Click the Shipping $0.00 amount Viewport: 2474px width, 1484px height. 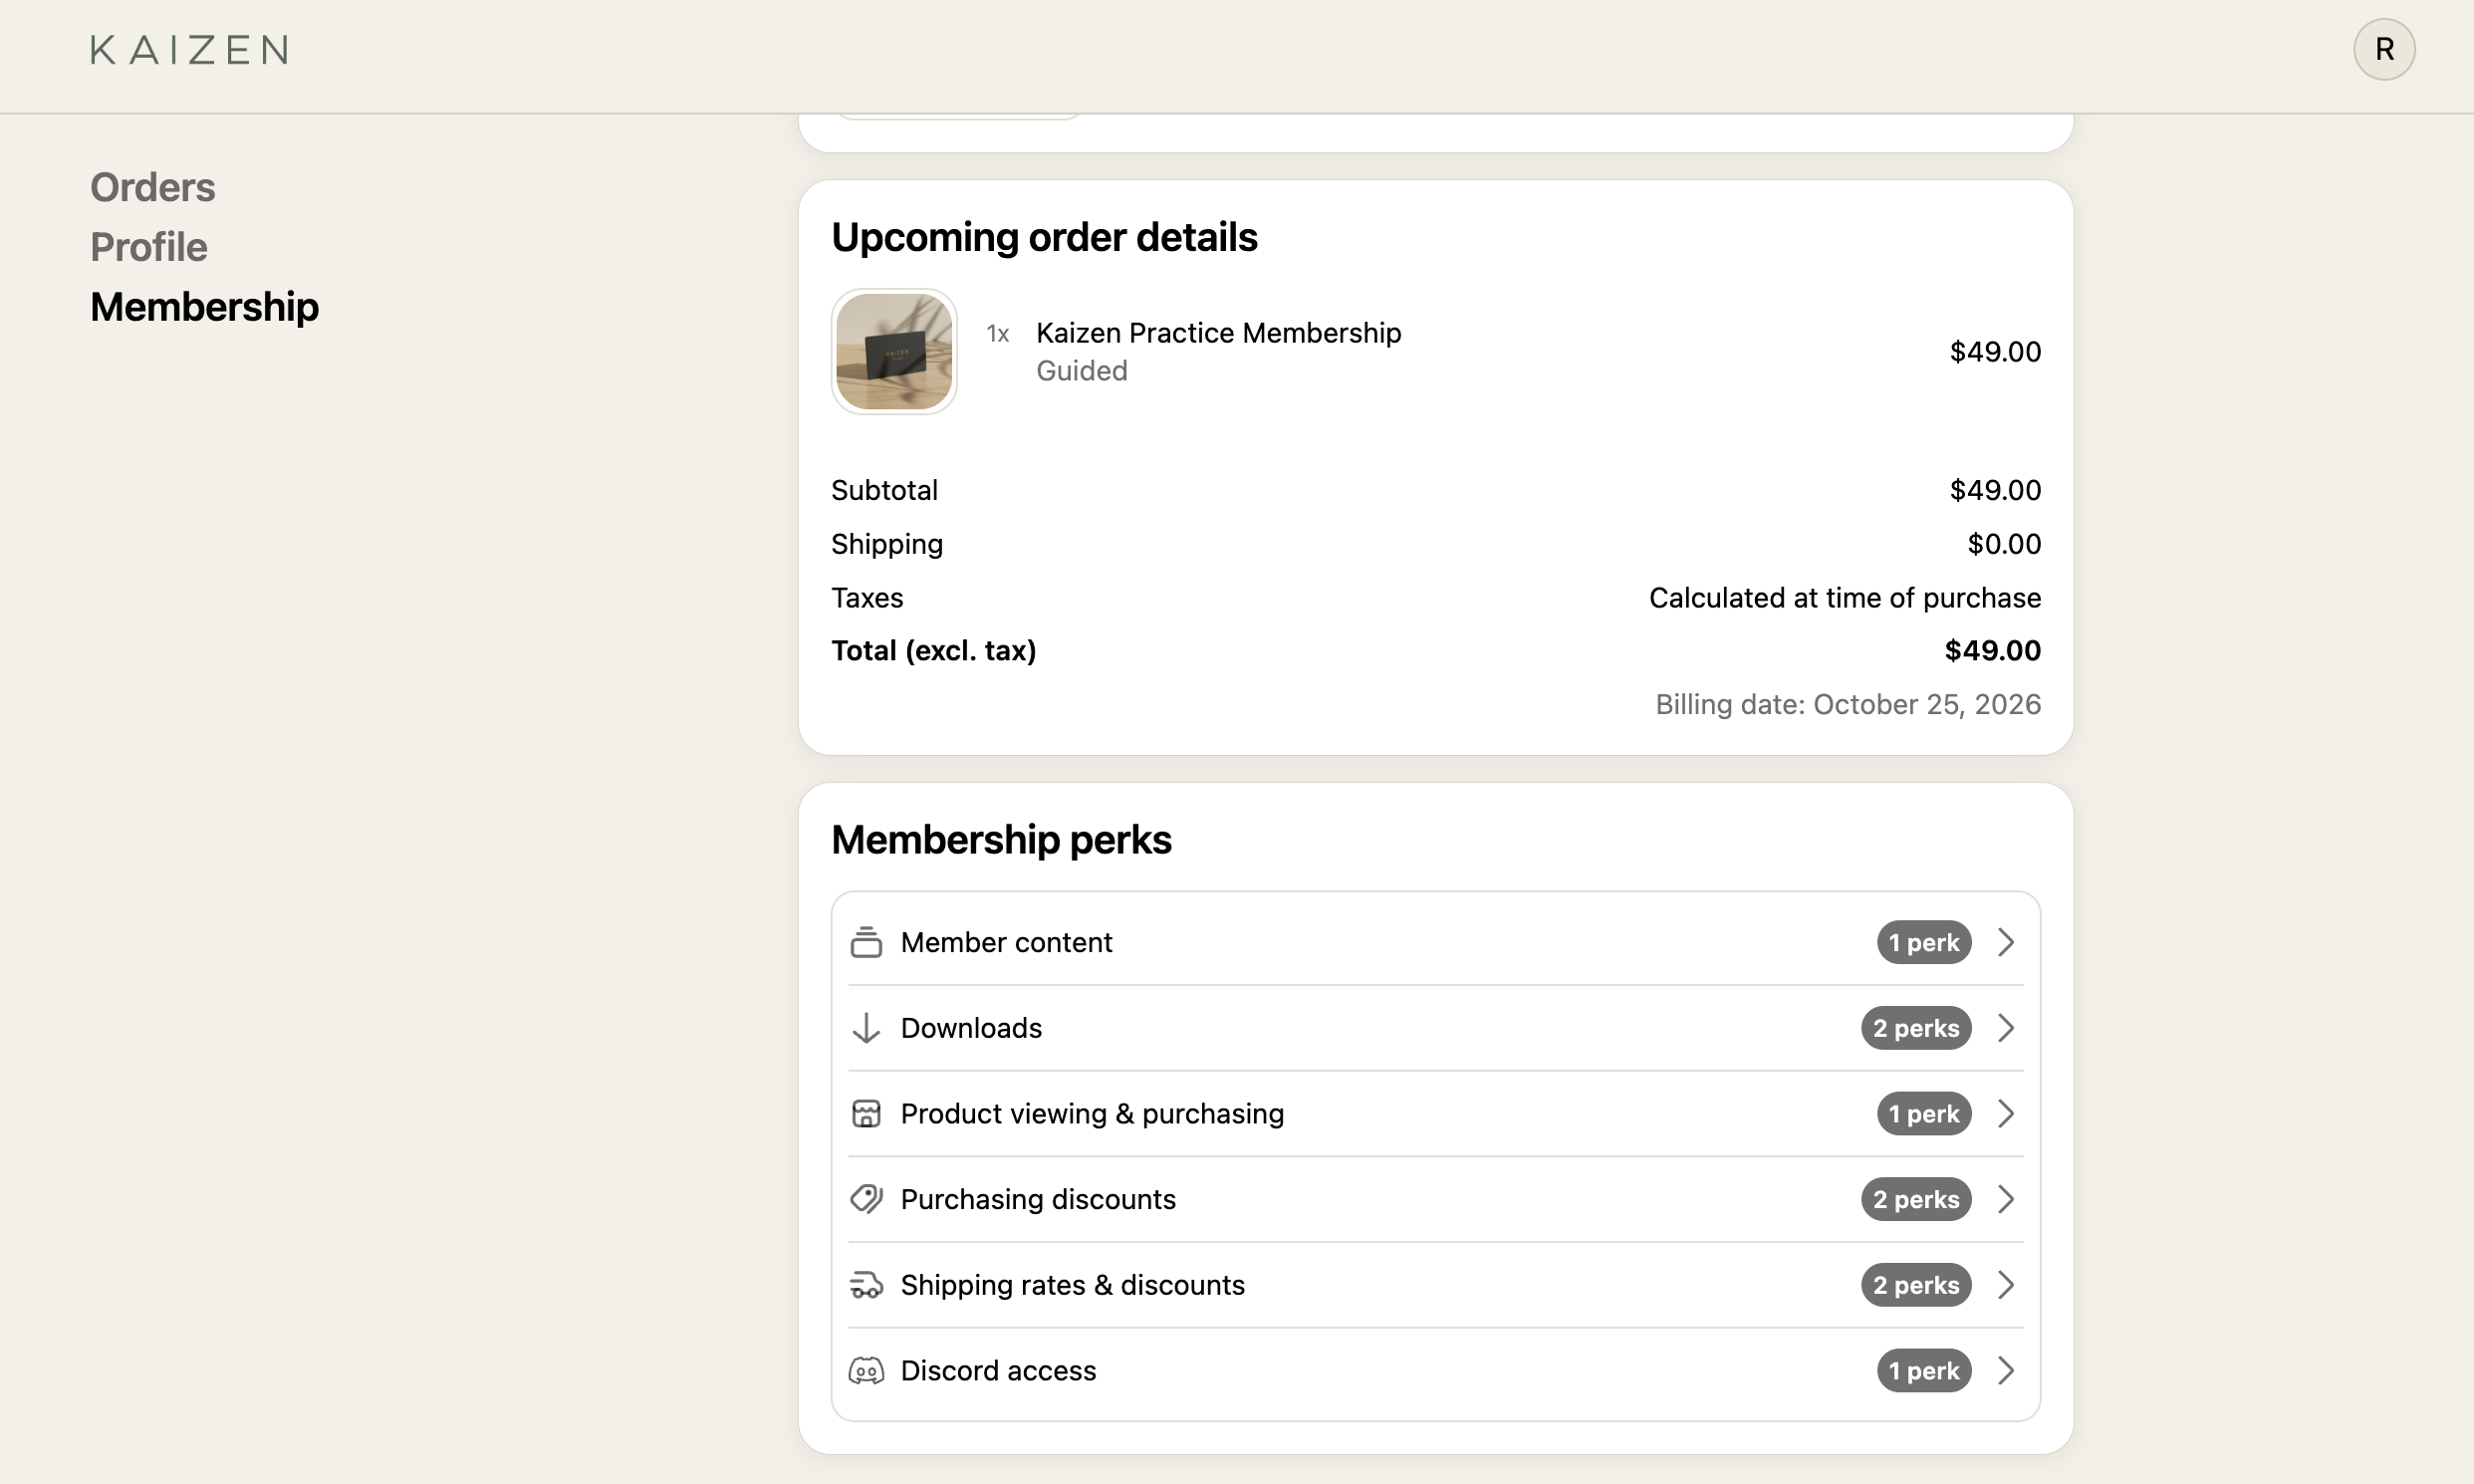point(2004,544)
